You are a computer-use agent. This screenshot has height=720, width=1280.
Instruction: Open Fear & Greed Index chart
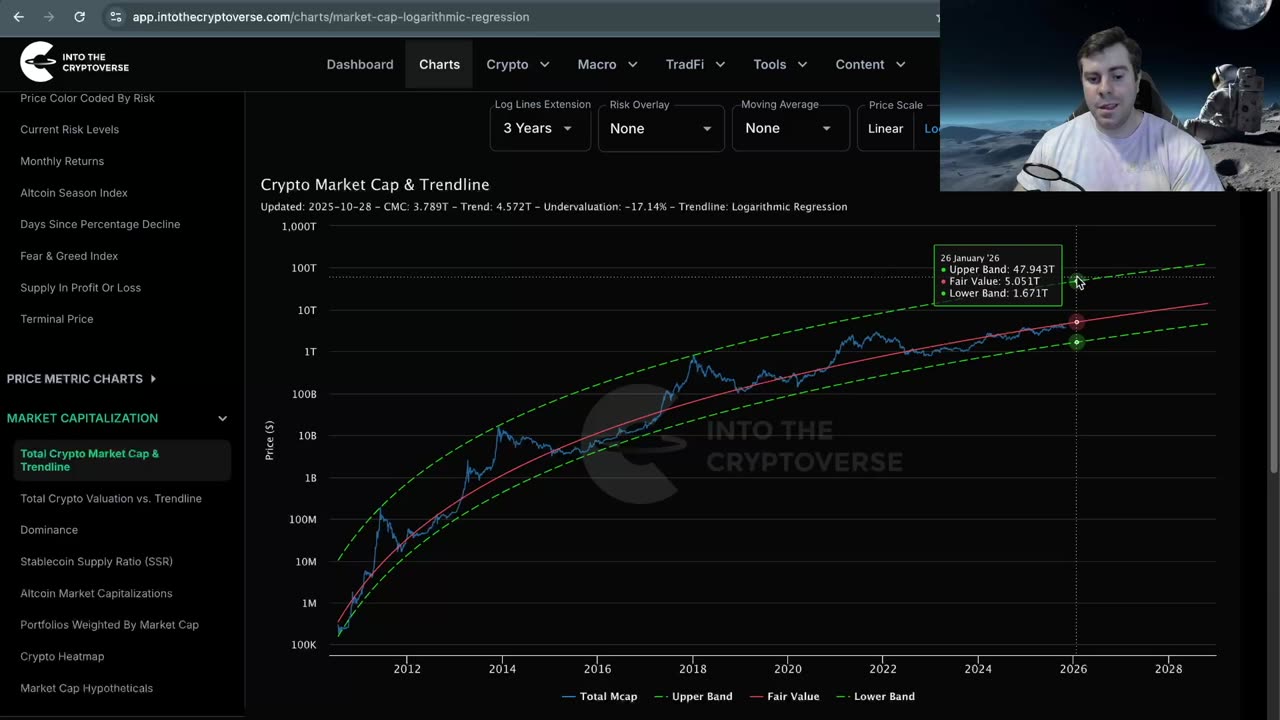(69, 256)
